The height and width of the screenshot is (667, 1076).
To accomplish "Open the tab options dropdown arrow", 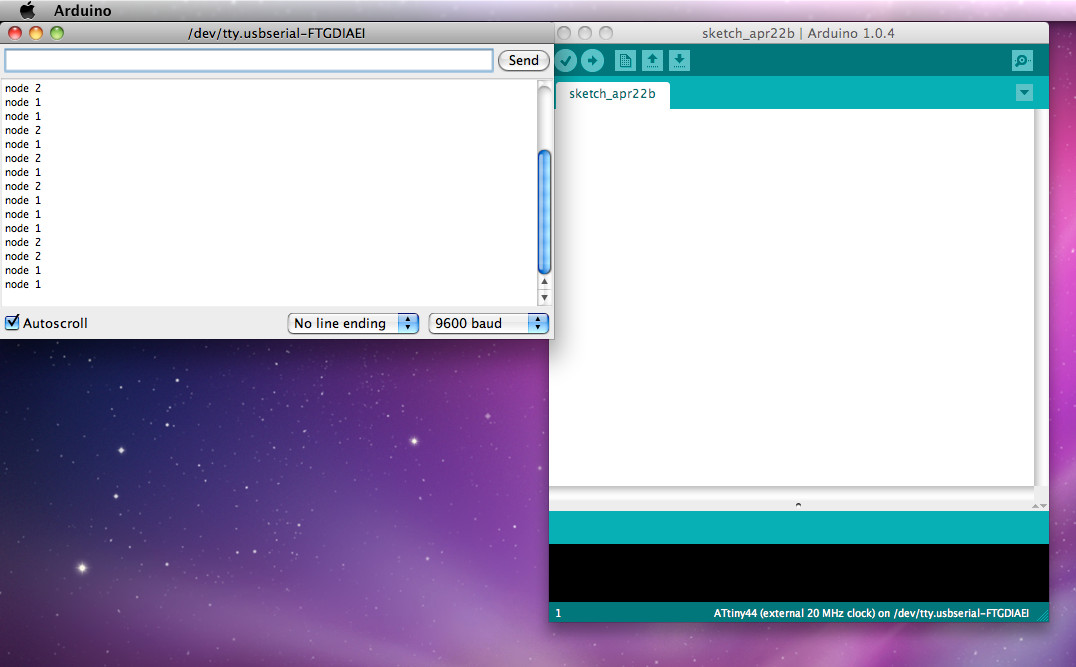I will click(x=1024, y=92).
